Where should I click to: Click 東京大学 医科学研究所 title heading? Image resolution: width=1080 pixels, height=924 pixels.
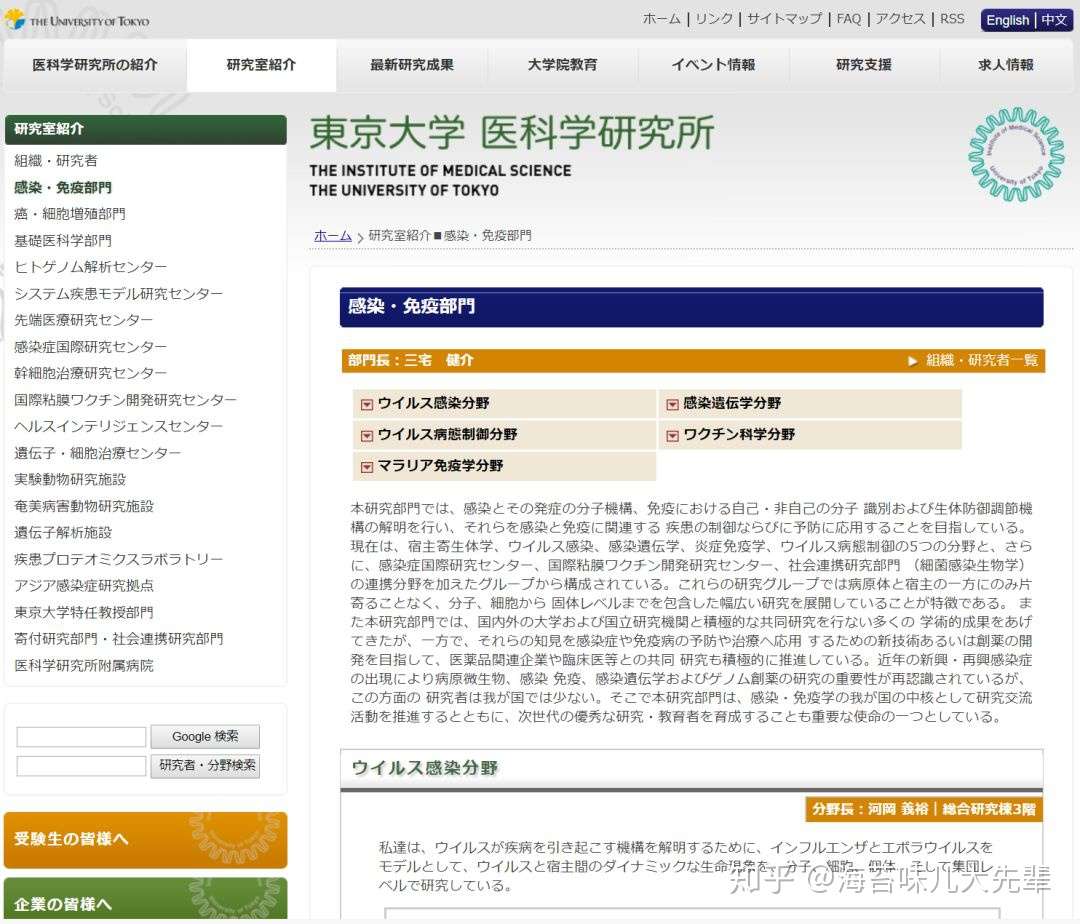click(x=512, y=133)
